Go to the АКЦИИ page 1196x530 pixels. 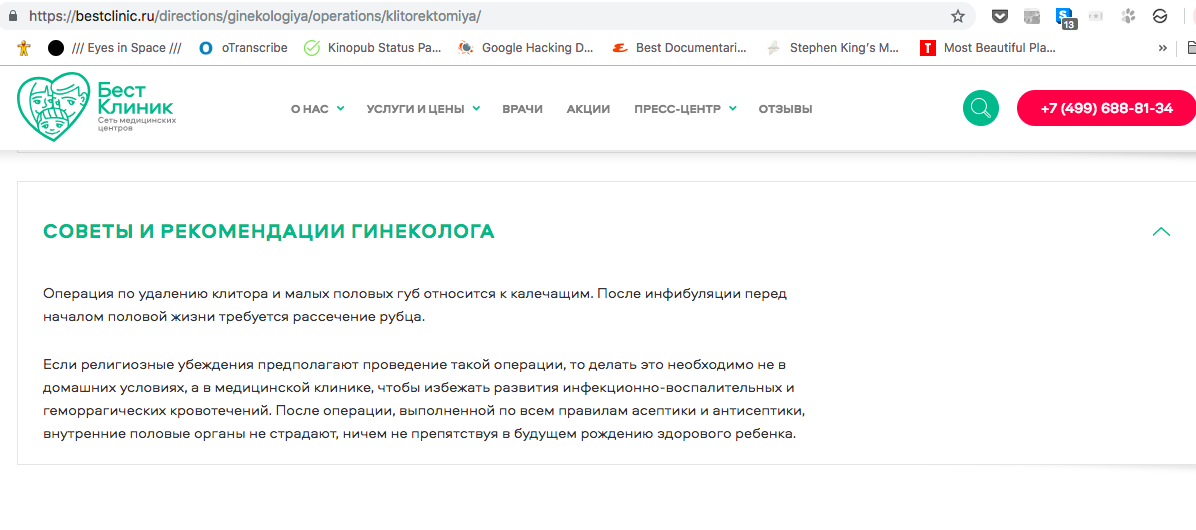point(588,109)
